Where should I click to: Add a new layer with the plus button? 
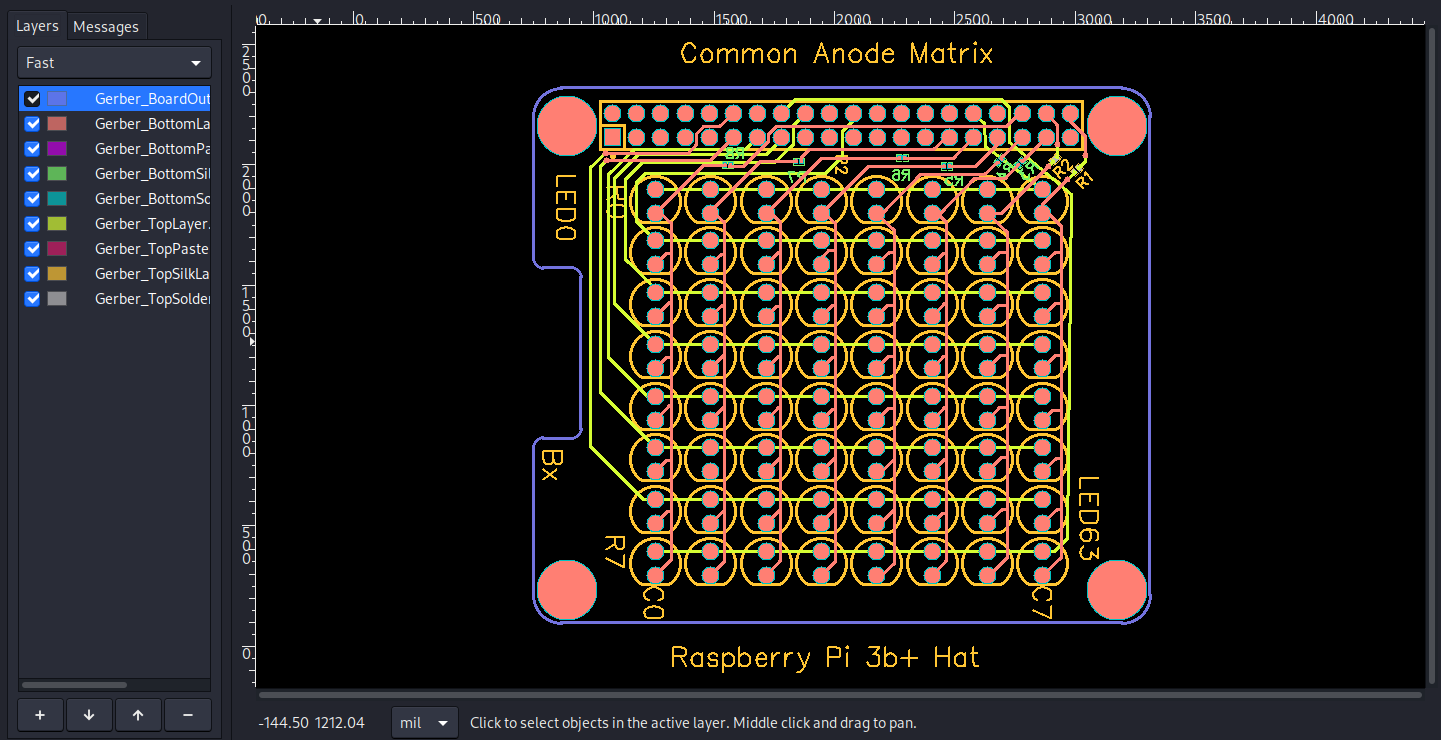coord(40,715)
